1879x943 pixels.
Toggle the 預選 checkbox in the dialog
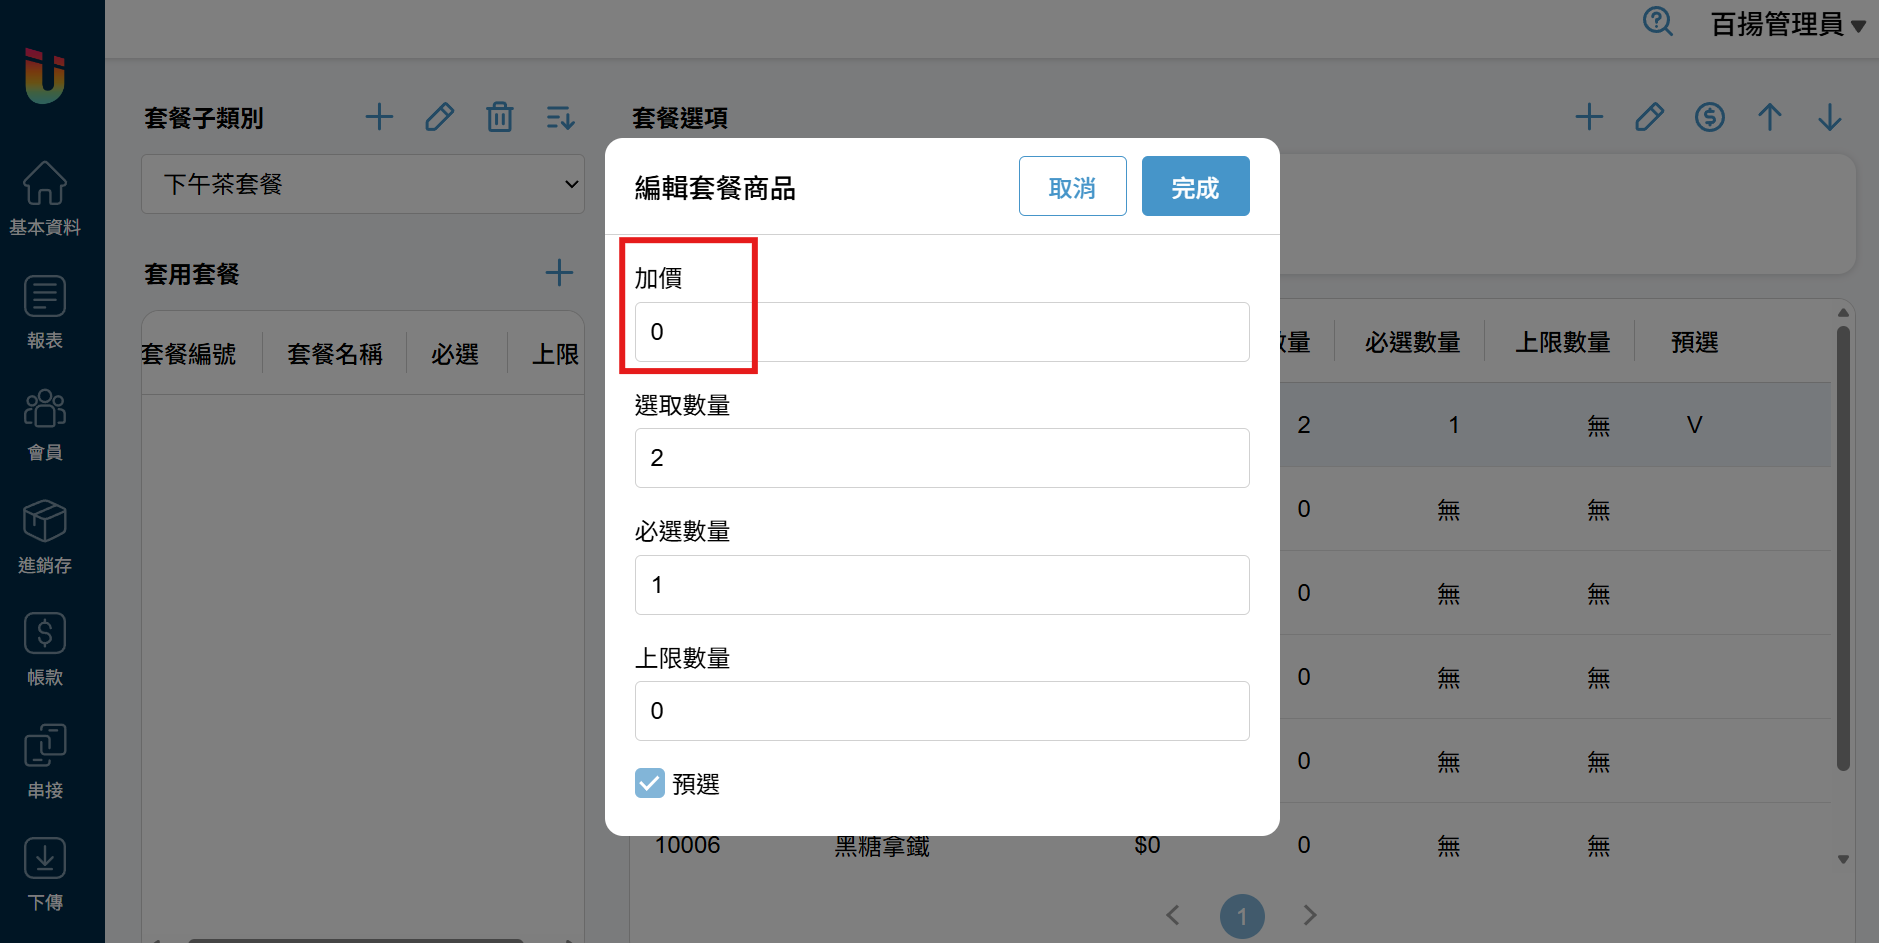(x=649, y=783)
